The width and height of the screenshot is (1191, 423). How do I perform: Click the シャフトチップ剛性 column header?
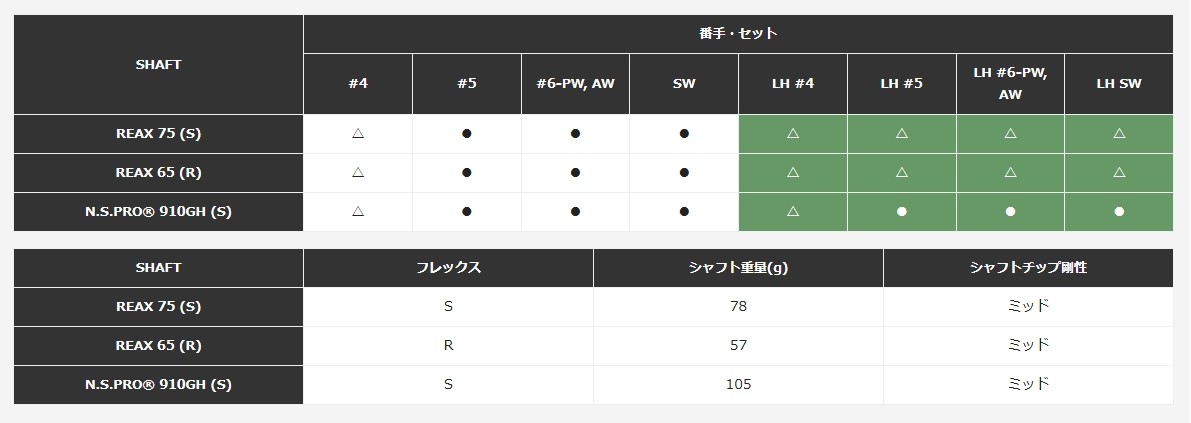pyautogui.click(x=1028, y=268)
